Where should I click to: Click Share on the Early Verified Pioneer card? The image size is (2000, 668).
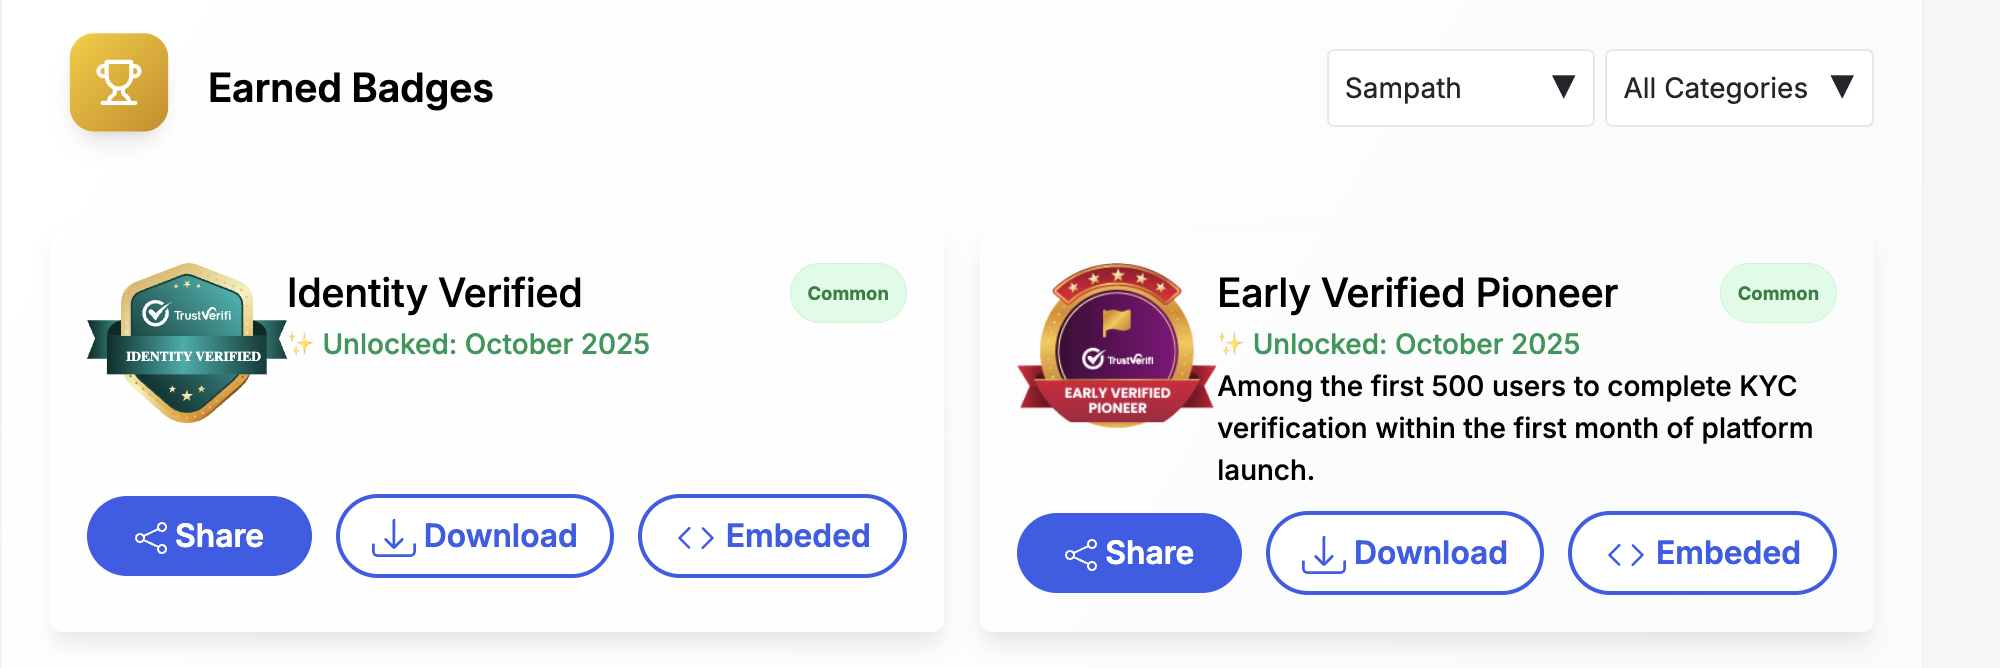(1129, 552)
